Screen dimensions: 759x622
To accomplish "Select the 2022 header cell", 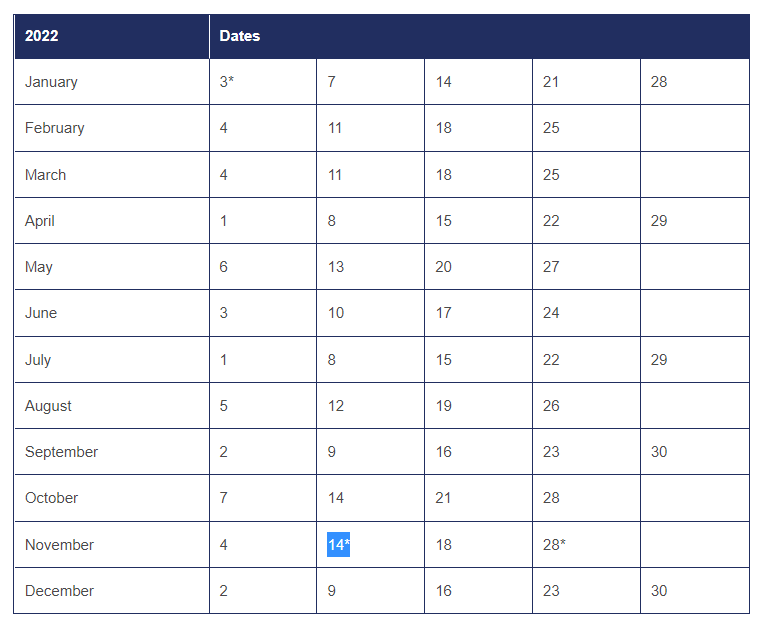I will 42,36.
